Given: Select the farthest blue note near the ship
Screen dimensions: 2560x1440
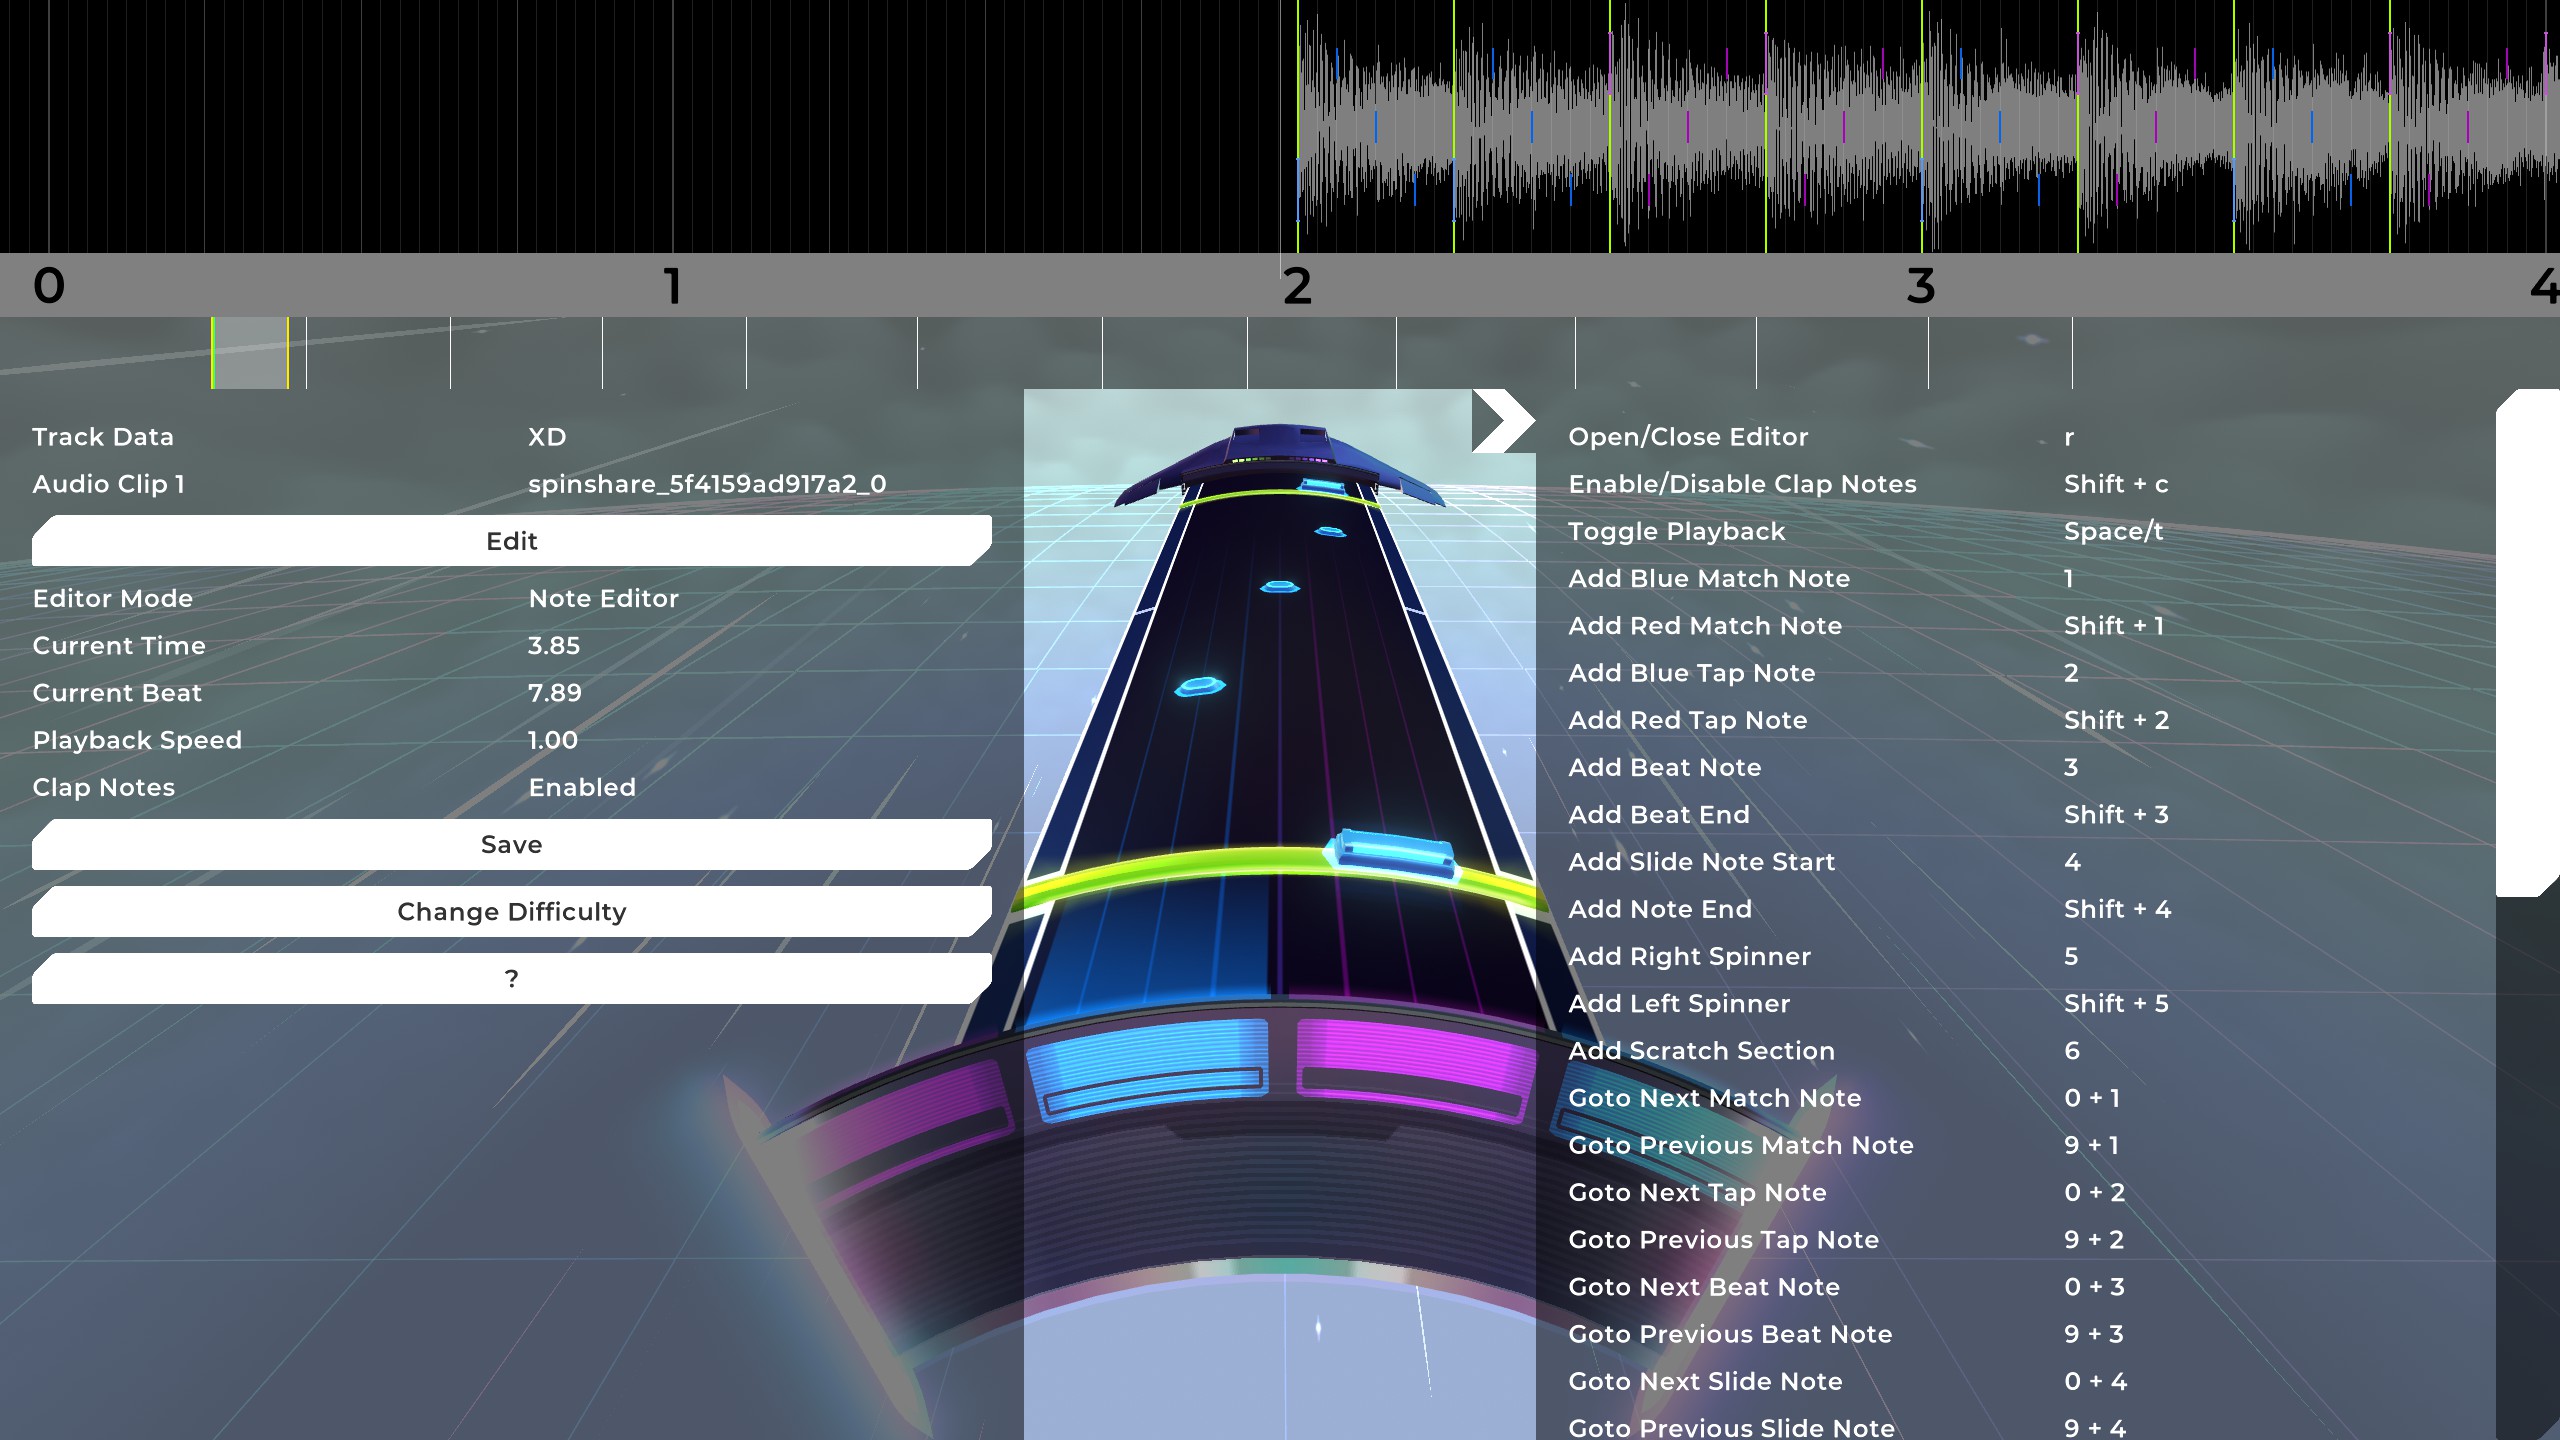Looking at the screenshot, I should click(1320, 486).
